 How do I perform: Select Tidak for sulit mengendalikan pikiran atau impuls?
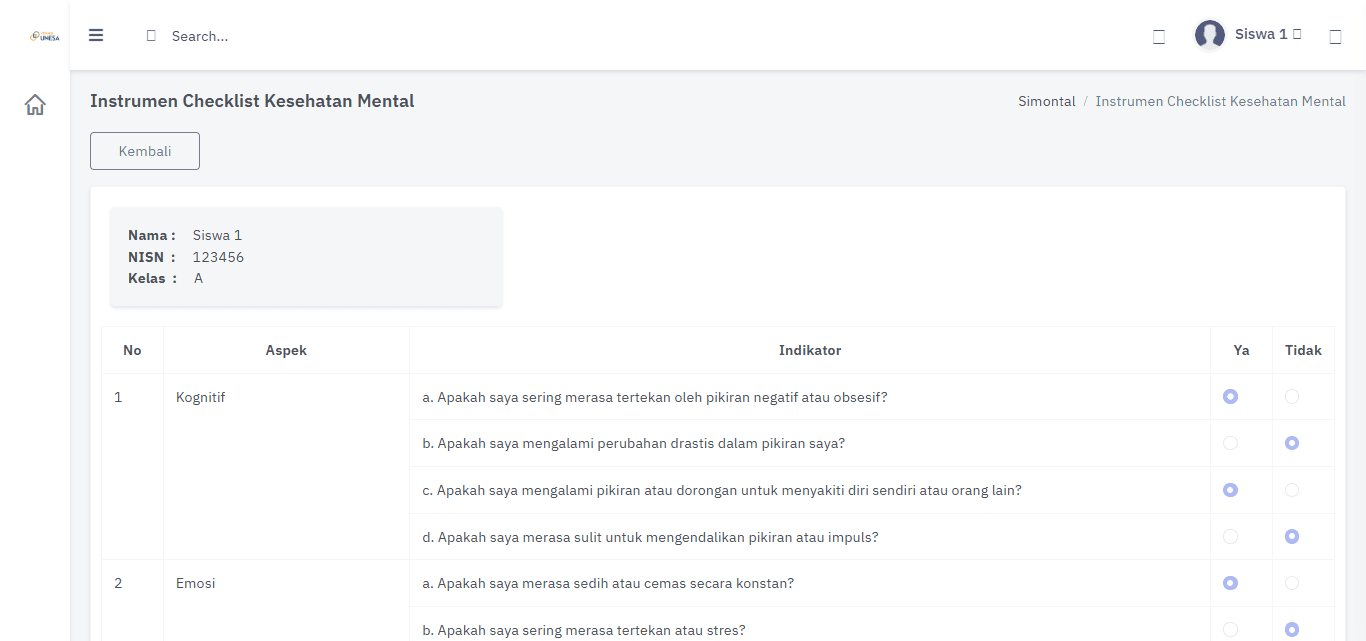click(x=1292, y=537)
